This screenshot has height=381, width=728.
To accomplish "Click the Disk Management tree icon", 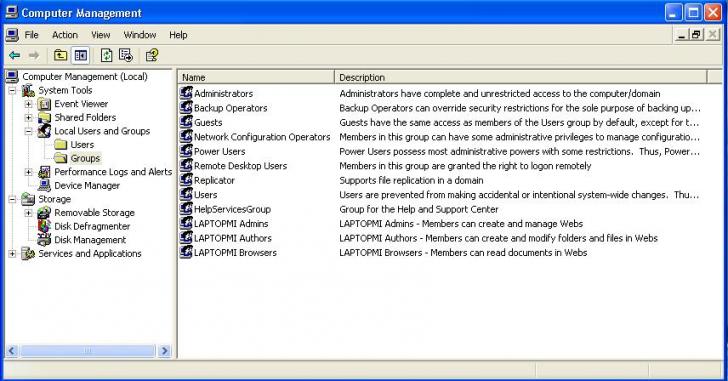I will click(x=44, y=239).
